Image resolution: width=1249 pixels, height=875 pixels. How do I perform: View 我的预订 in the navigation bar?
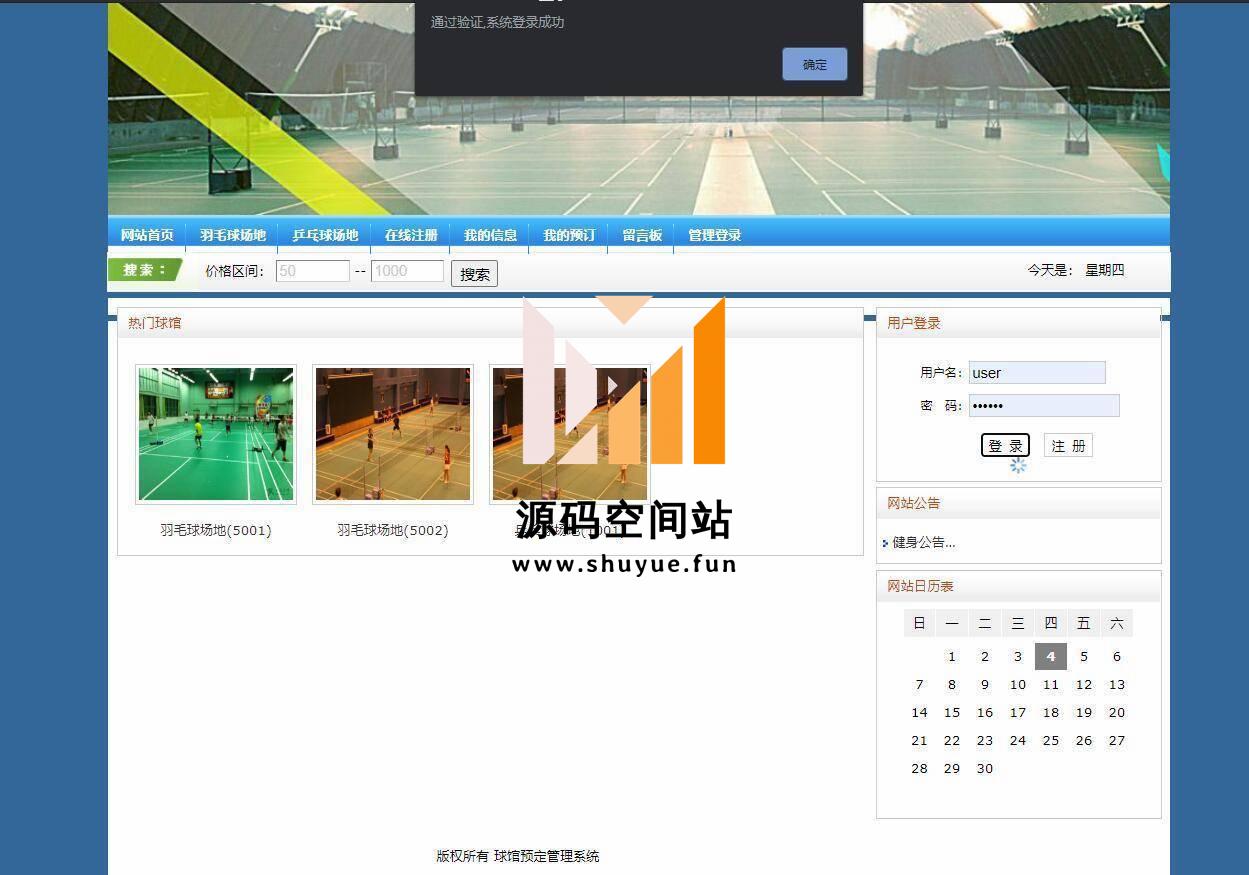coord(569,235)
